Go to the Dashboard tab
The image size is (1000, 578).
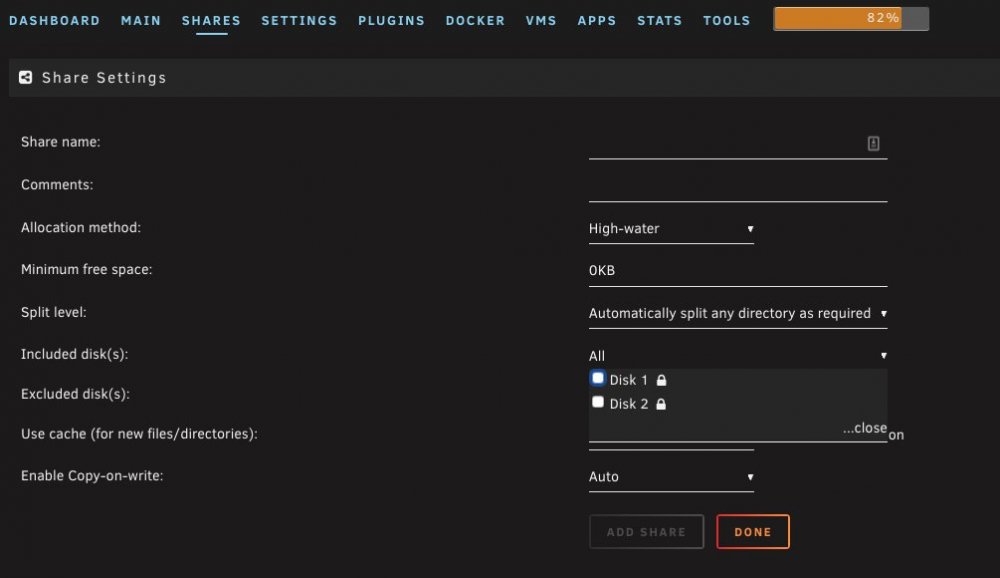pyautogui.click(x=55, y=20)
